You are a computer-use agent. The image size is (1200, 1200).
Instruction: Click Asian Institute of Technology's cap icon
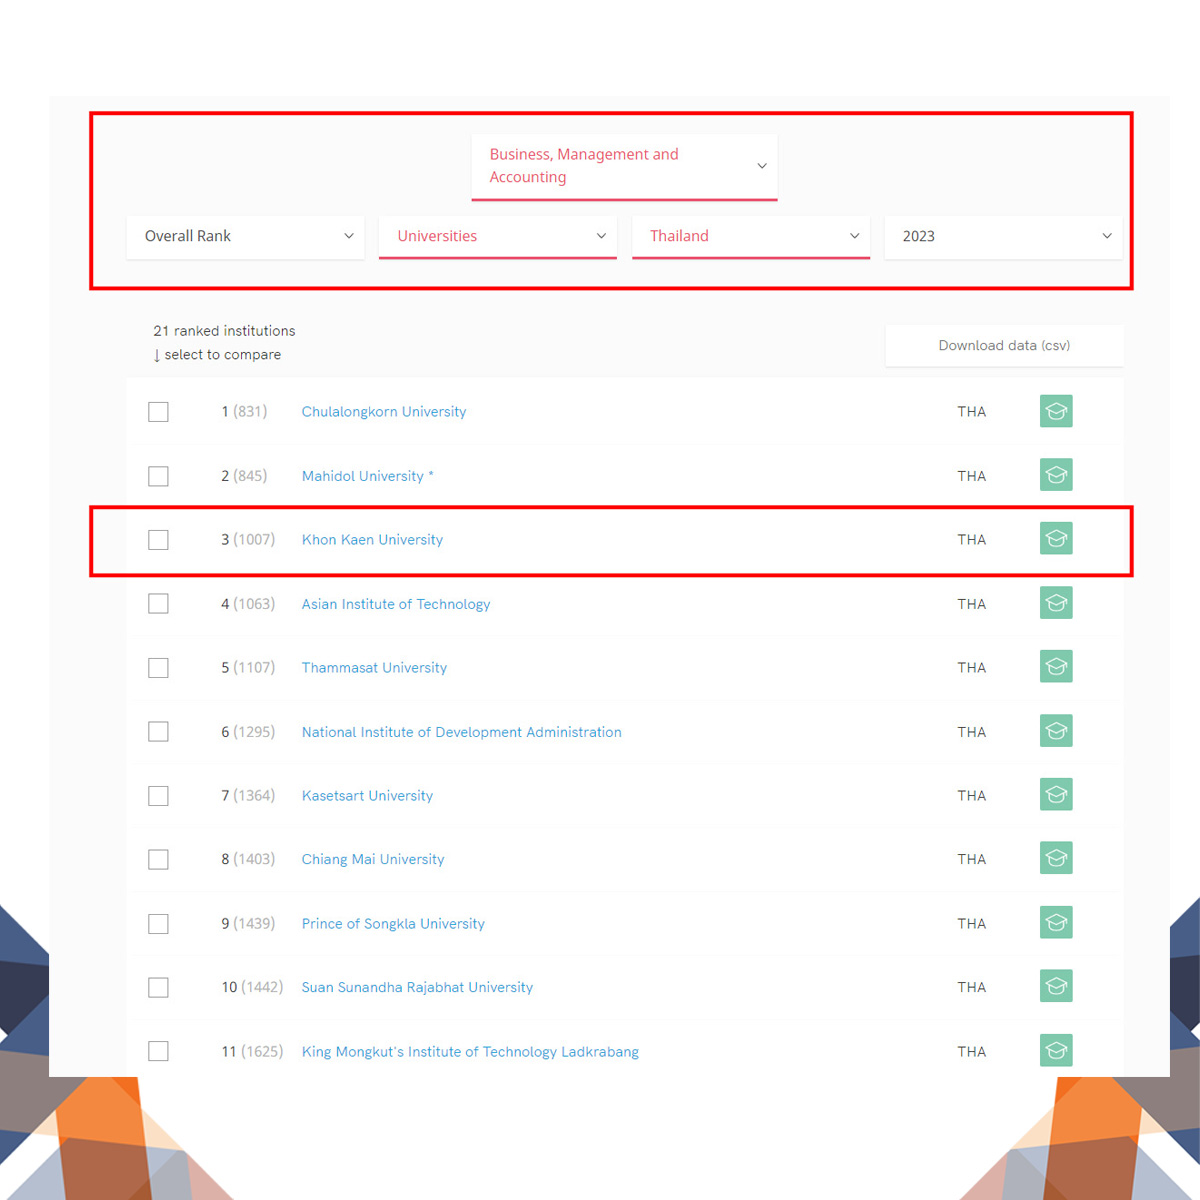point(1056,603)
